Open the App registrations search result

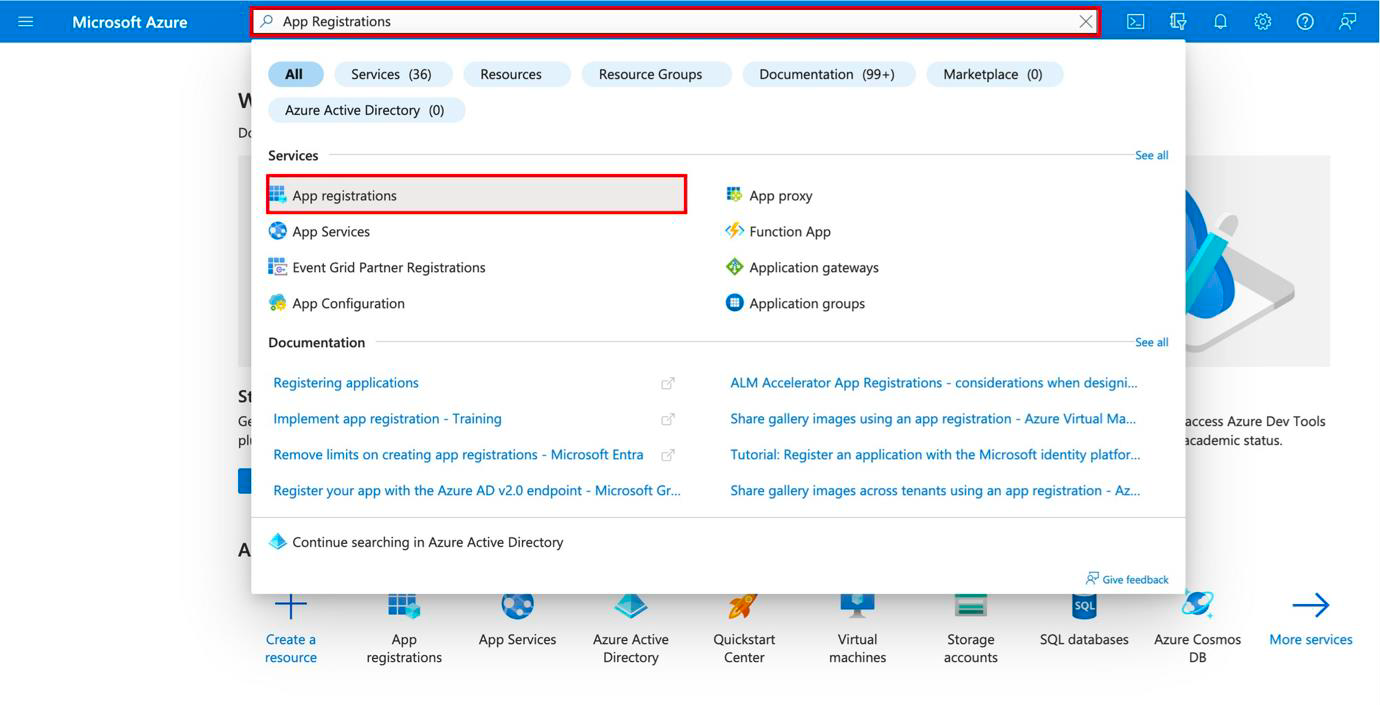coord(477,195)
